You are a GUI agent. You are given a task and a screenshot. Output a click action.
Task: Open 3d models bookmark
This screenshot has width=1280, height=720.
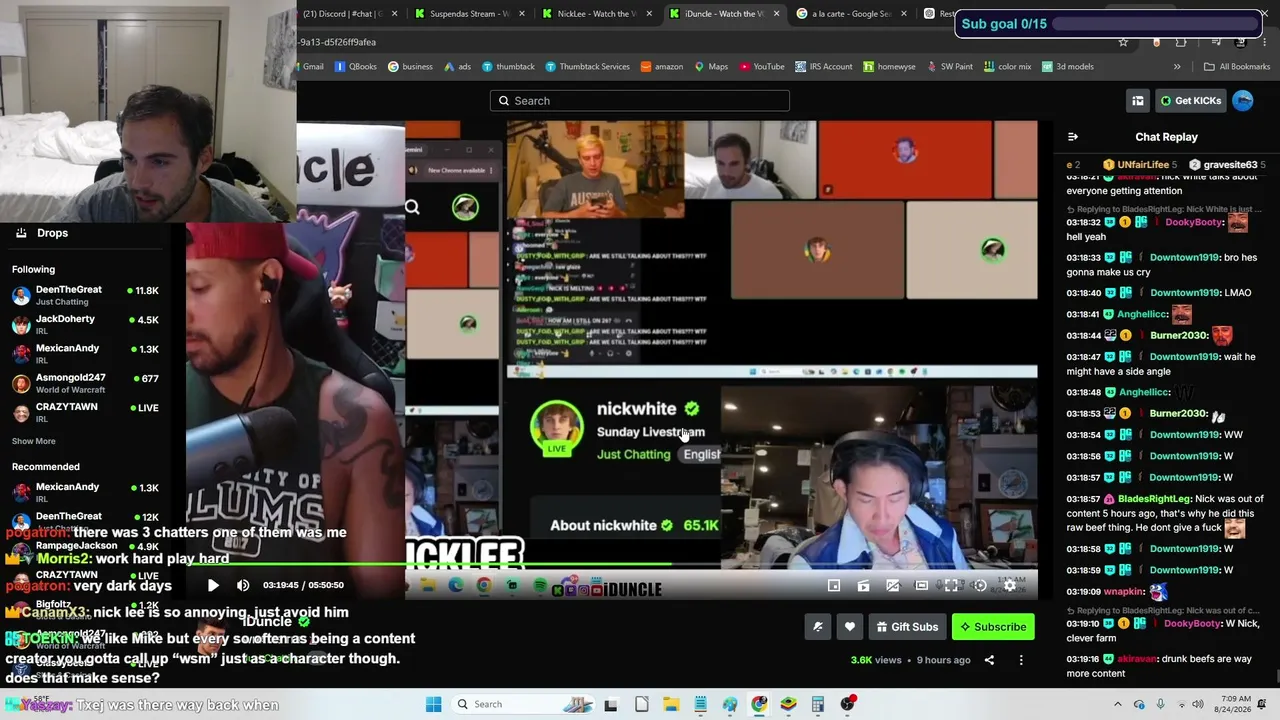point(1068,67)
